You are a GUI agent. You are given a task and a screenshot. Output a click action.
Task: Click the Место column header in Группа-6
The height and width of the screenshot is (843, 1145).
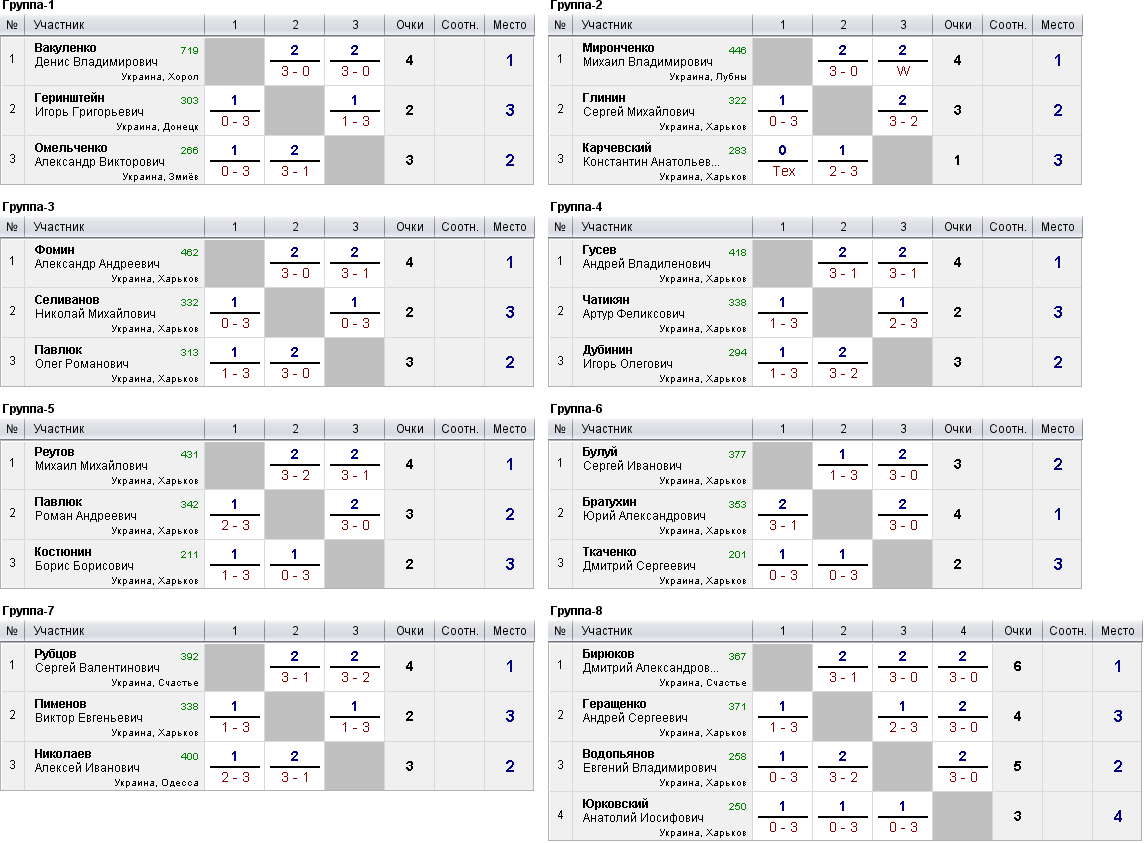click(x=1057, y=429)
